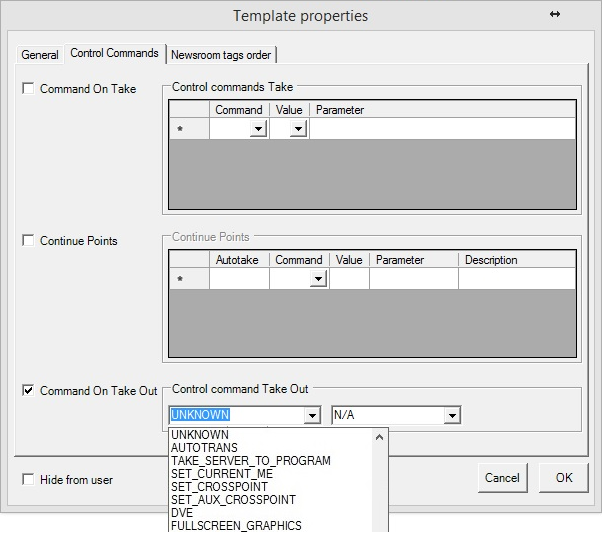
Task: Choose TAKE_SERVER_TO_PROGRAM from the list
Action: pyautogui.click(x=250, y=461)
